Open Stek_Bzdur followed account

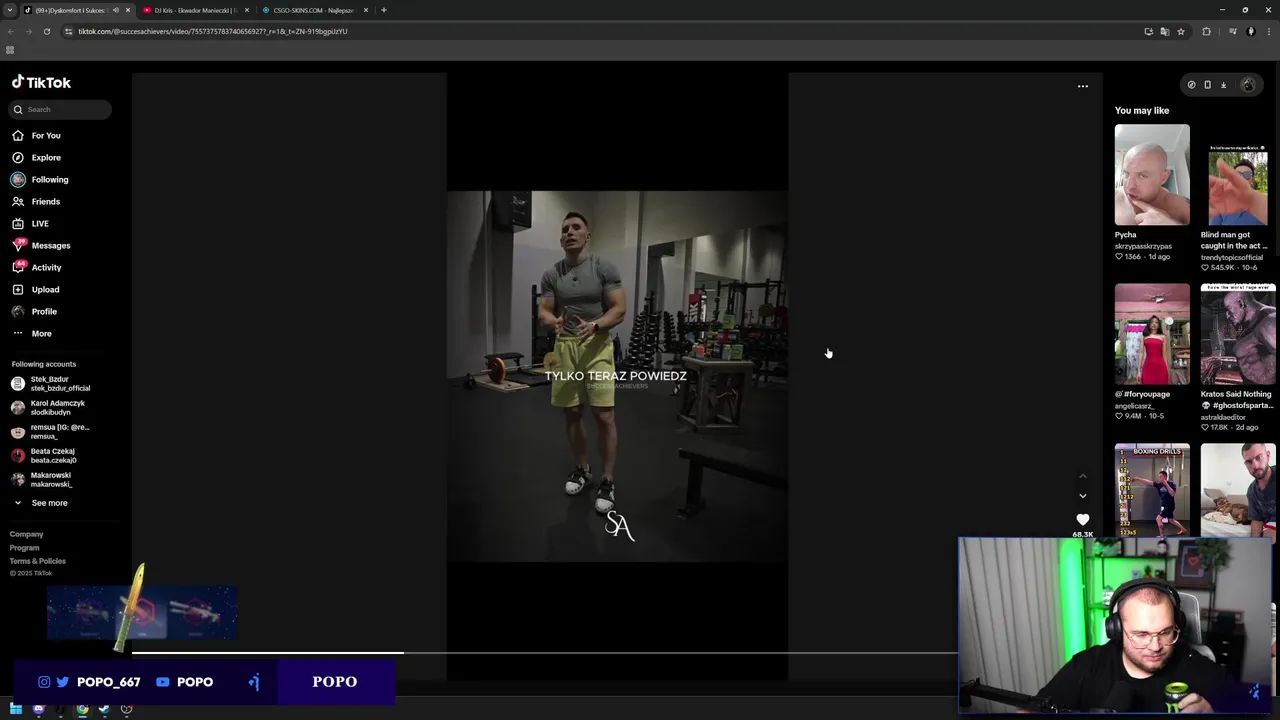coord(51,383)
